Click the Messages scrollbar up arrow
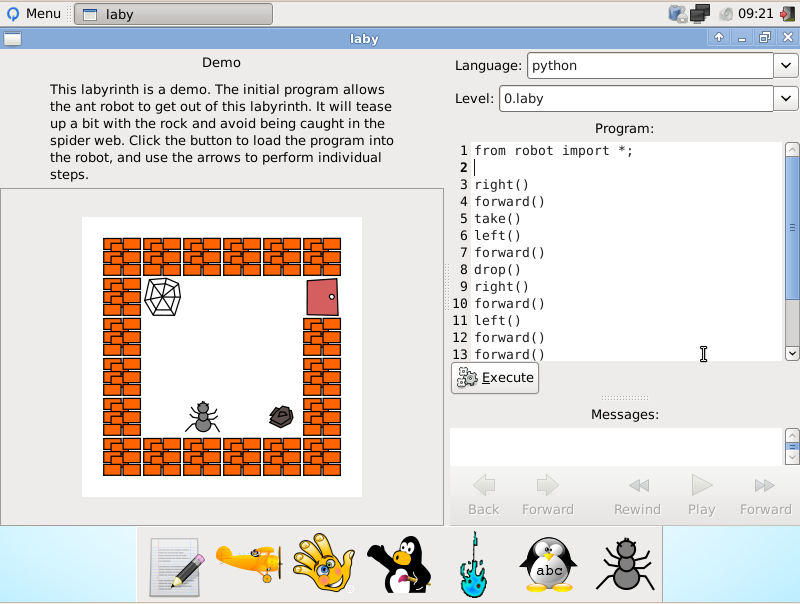 coord(792,435)
